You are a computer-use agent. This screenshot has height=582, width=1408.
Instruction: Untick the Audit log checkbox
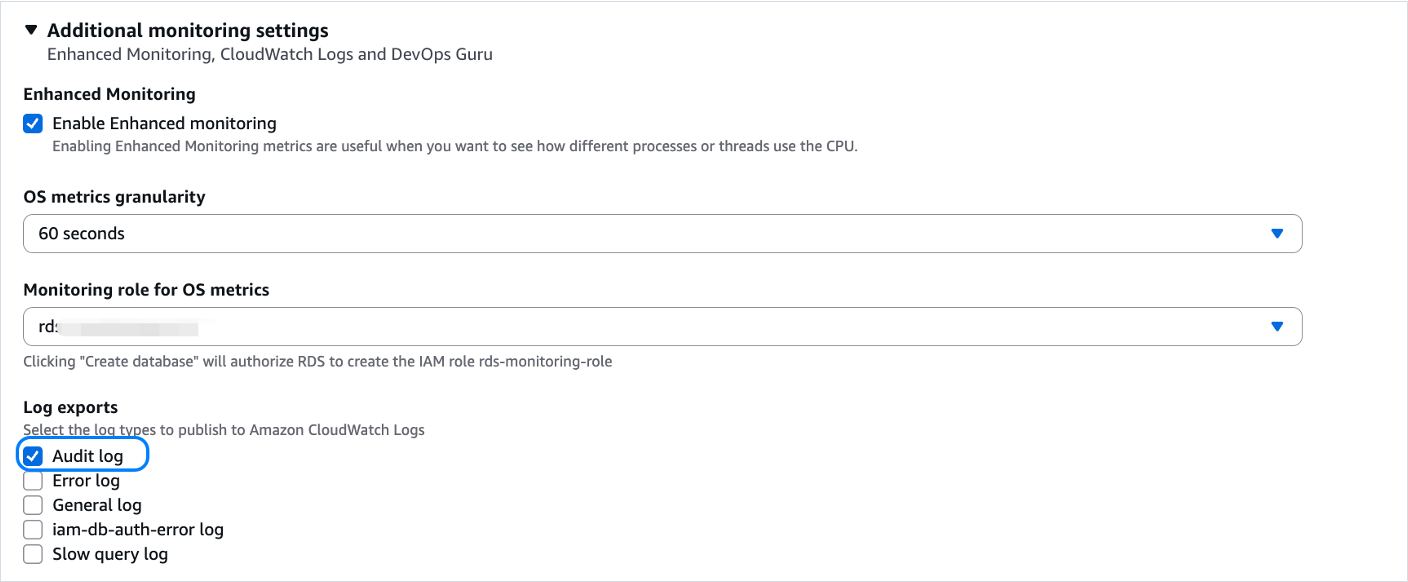pos(33,456)
